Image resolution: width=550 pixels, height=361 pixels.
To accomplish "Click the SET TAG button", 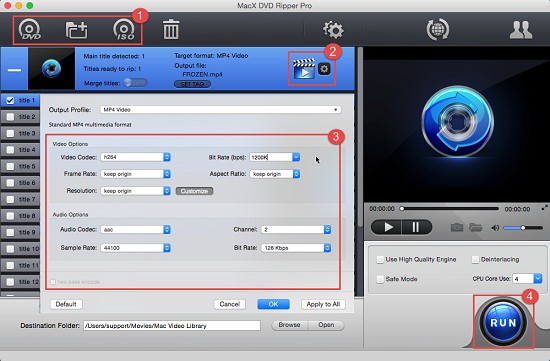I will 192,84.
